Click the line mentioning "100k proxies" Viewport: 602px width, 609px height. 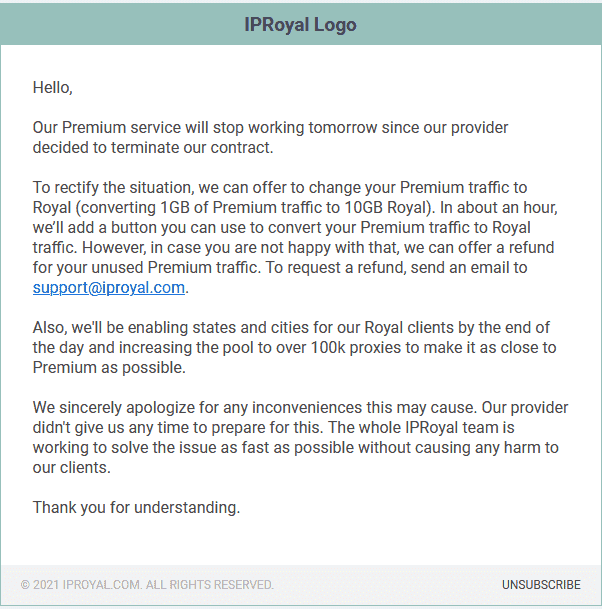(x=294, y=348)
